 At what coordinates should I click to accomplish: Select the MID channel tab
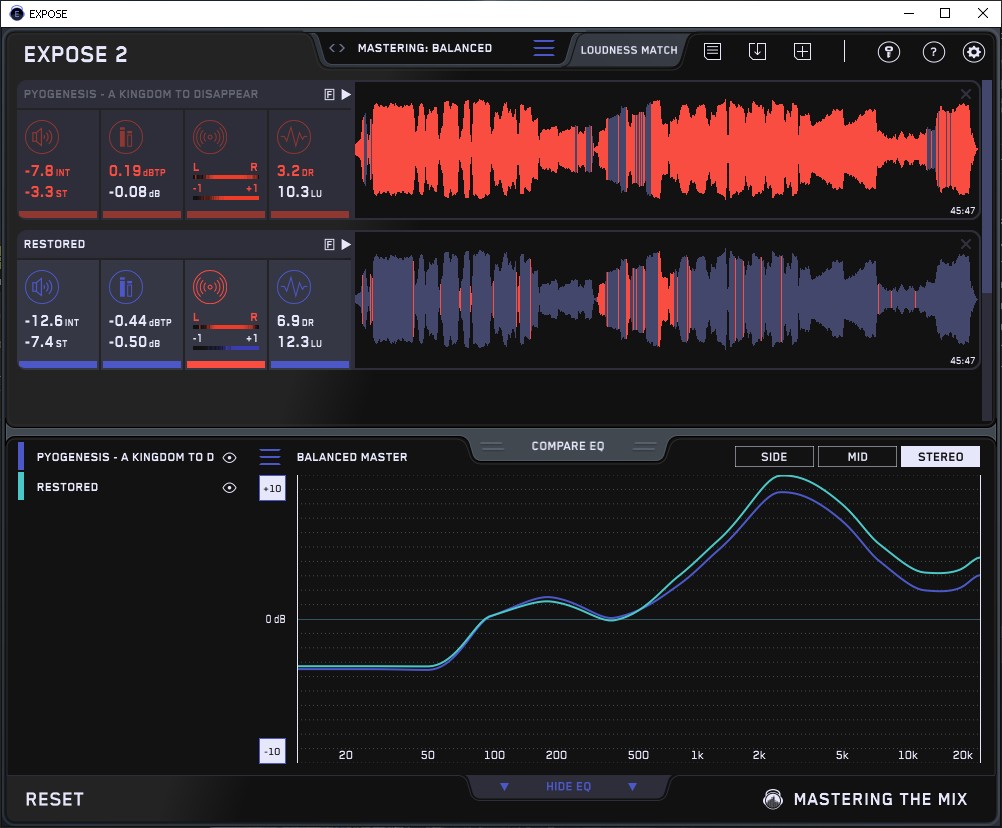point(857,457)
